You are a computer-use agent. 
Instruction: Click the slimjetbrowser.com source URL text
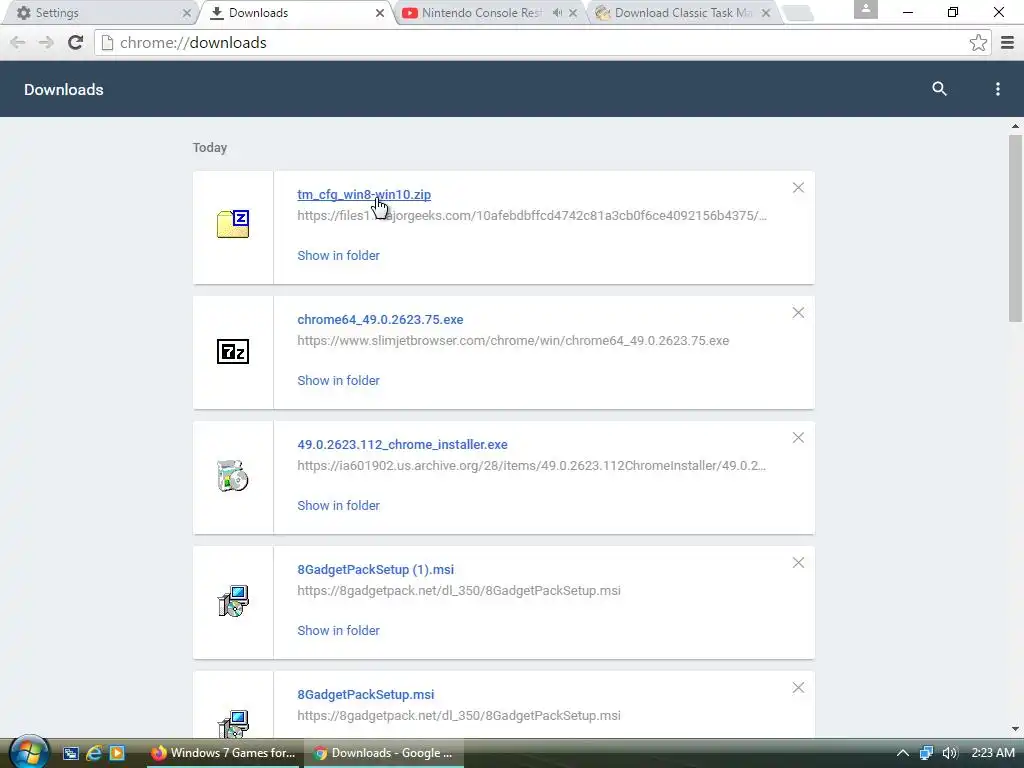tap(513, 340)
